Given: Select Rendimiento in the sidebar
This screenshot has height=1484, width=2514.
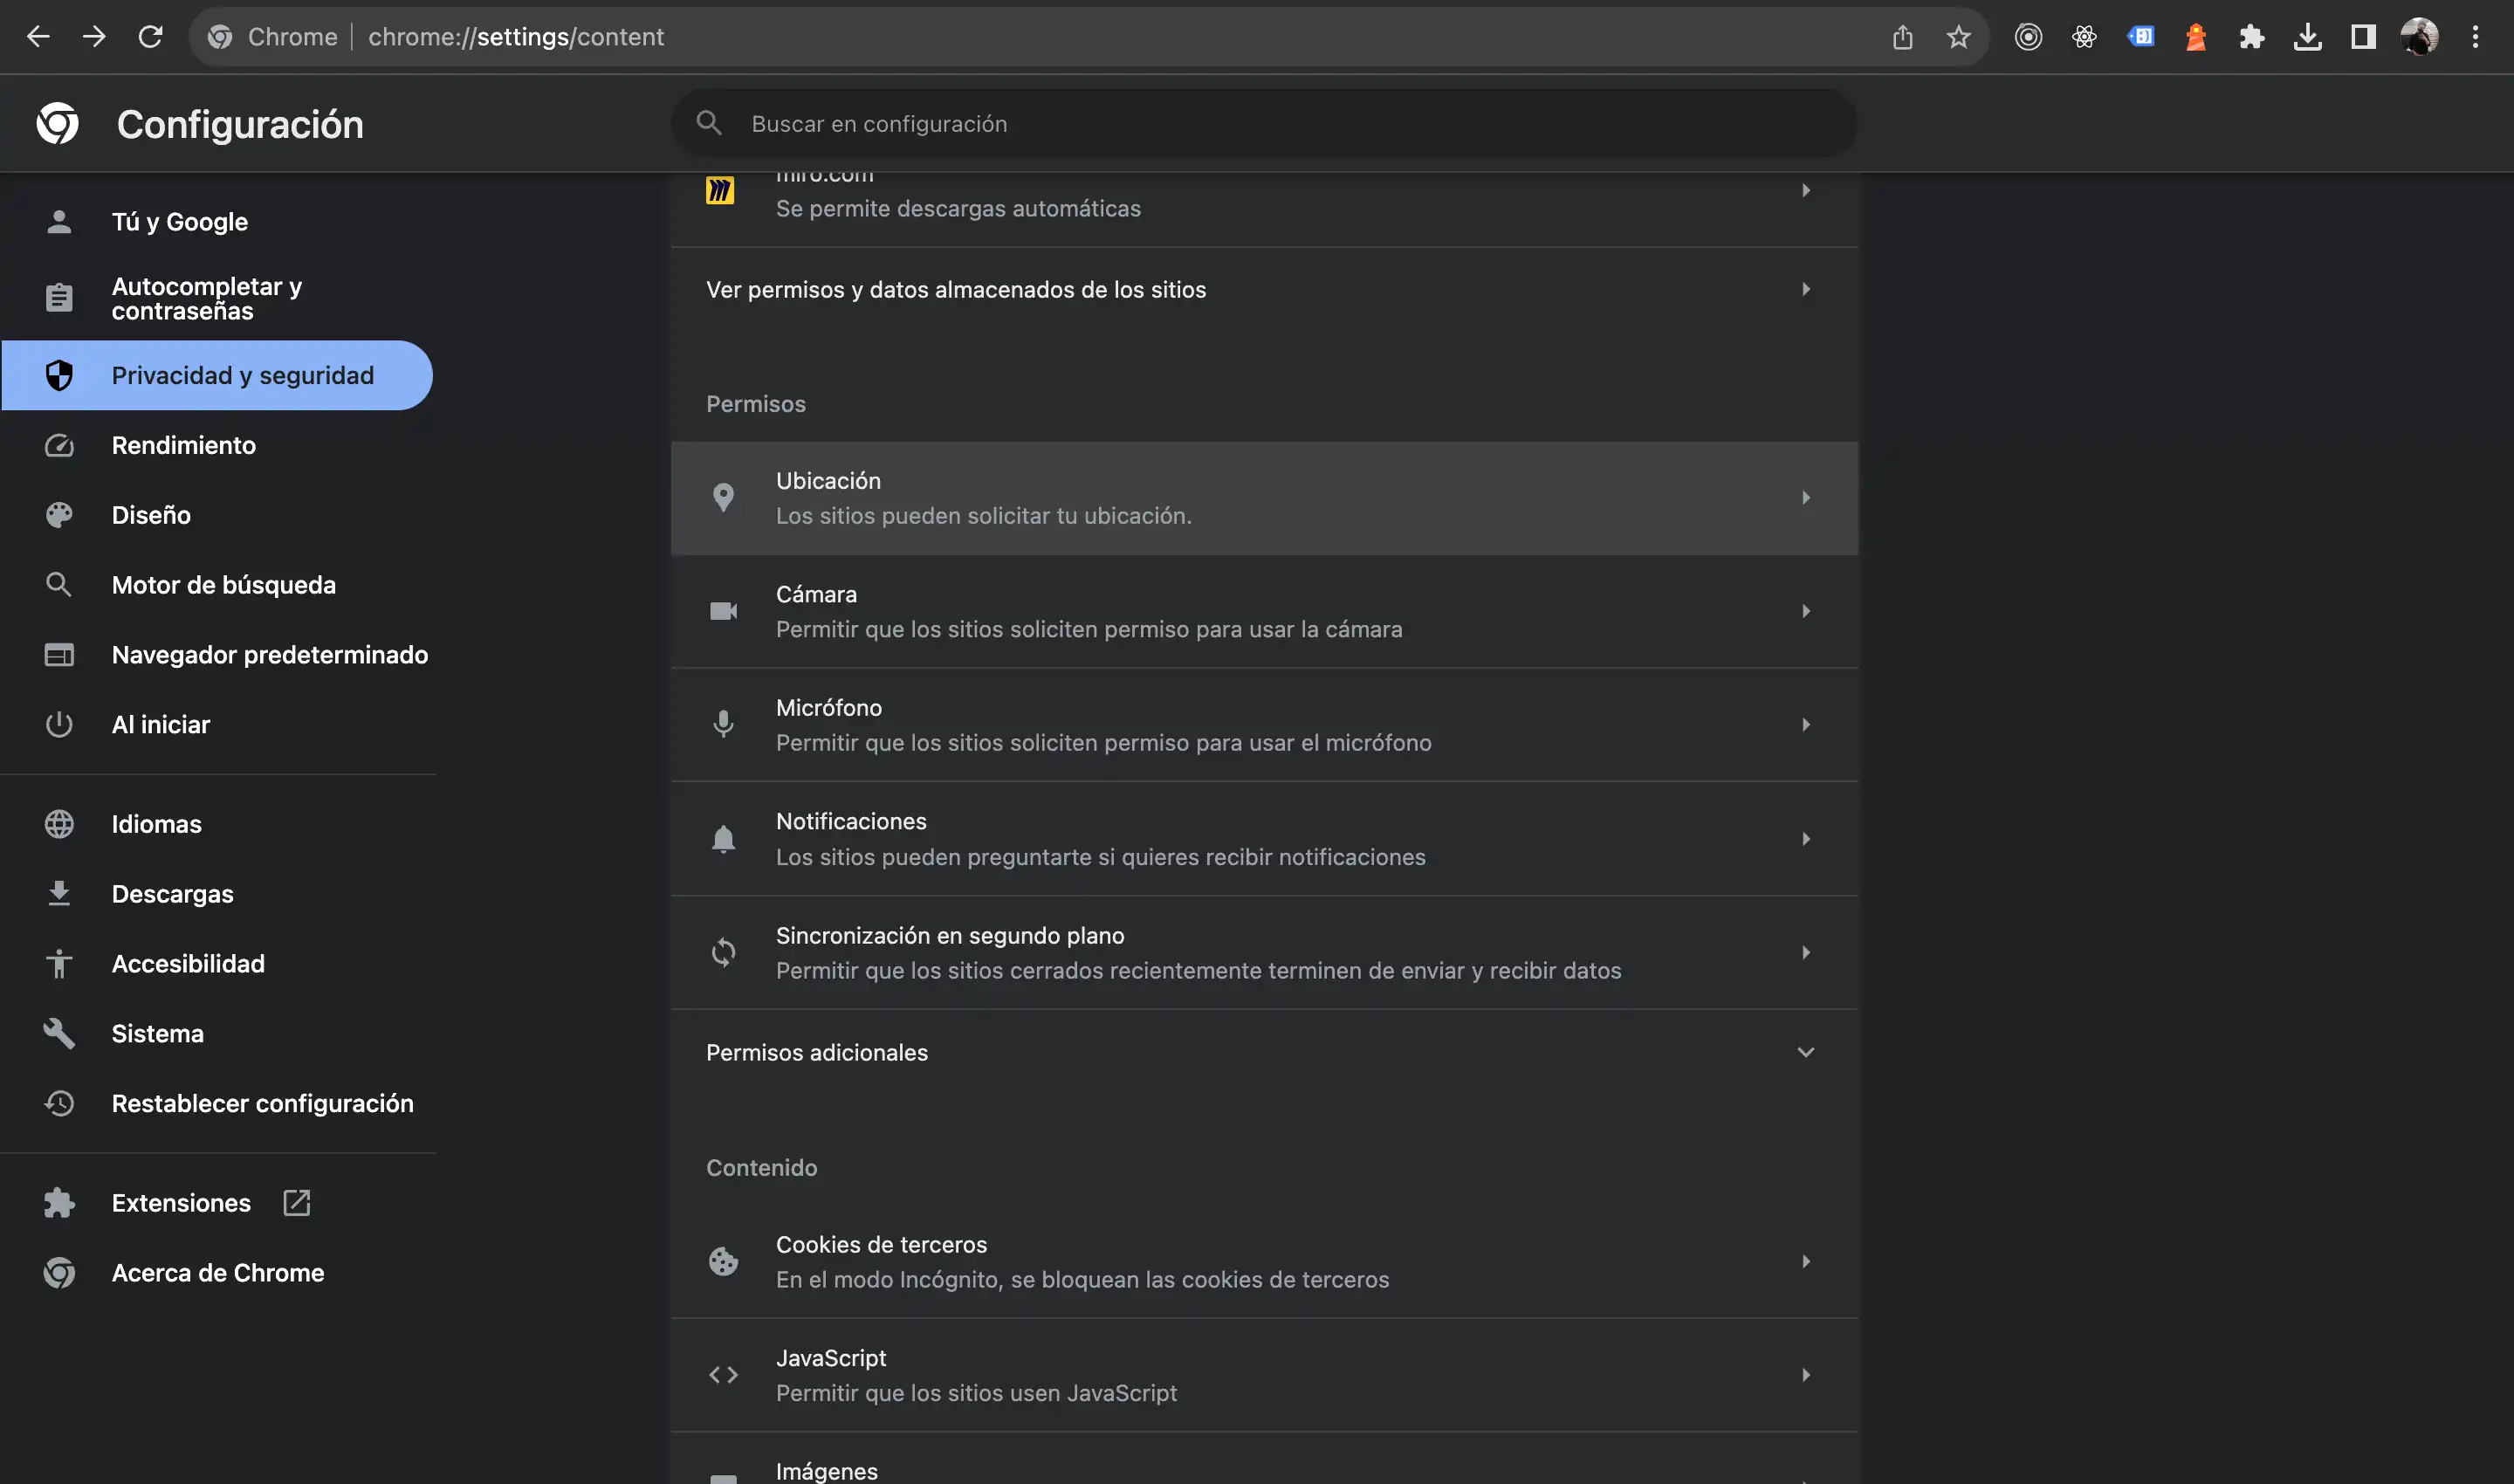Looking at the screenshot, I should [x=184, y=445].
